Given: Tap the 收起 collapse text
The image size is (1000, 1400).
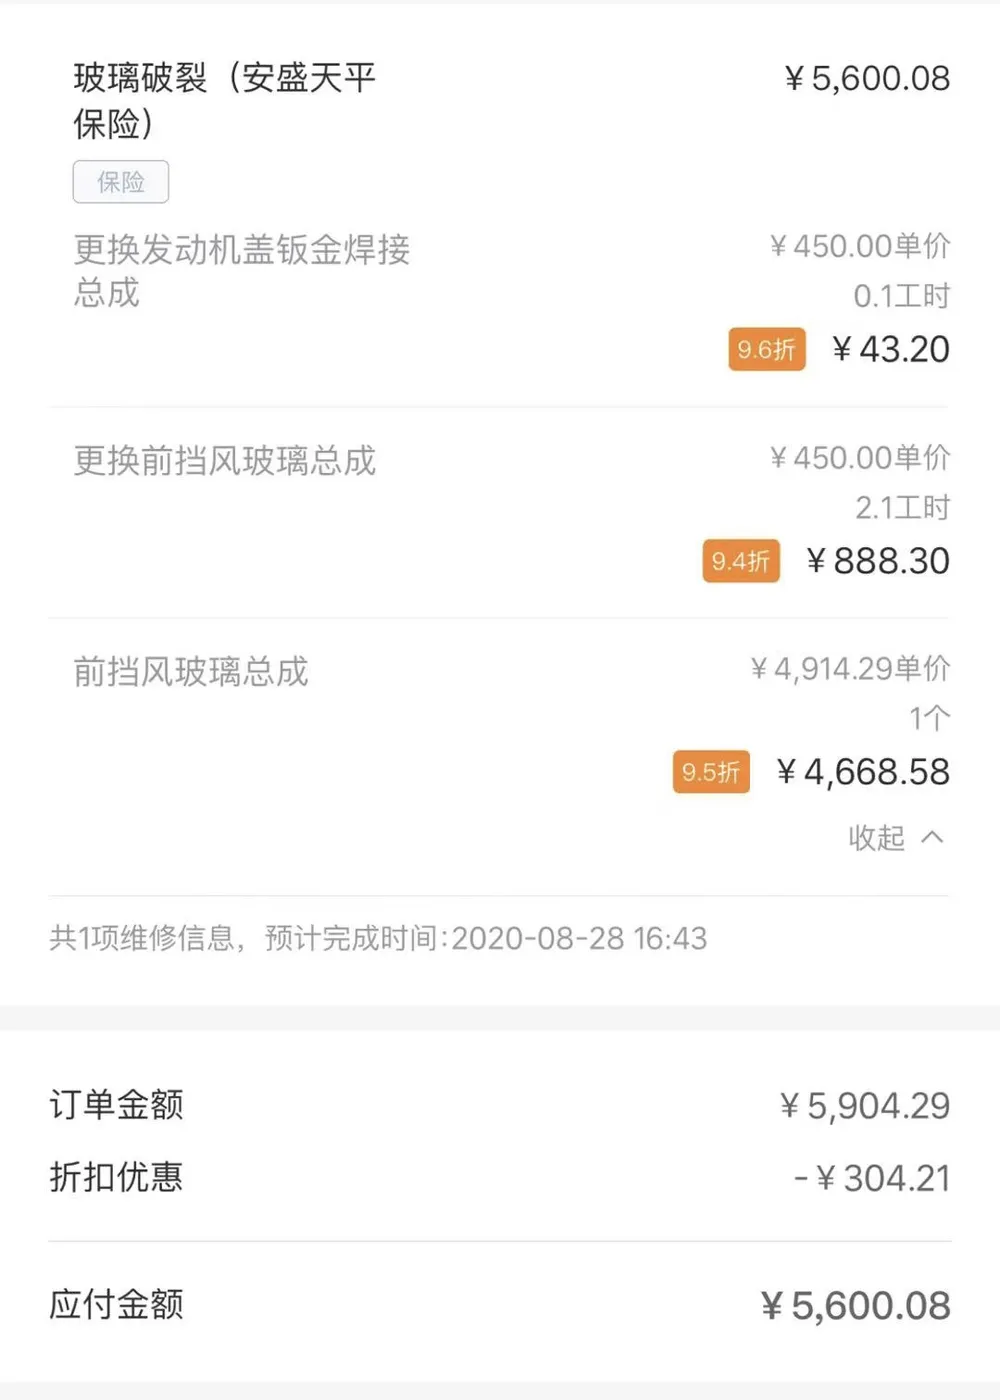Looking at the screenshot, I should pyautogui.click(x=876, y=837).
